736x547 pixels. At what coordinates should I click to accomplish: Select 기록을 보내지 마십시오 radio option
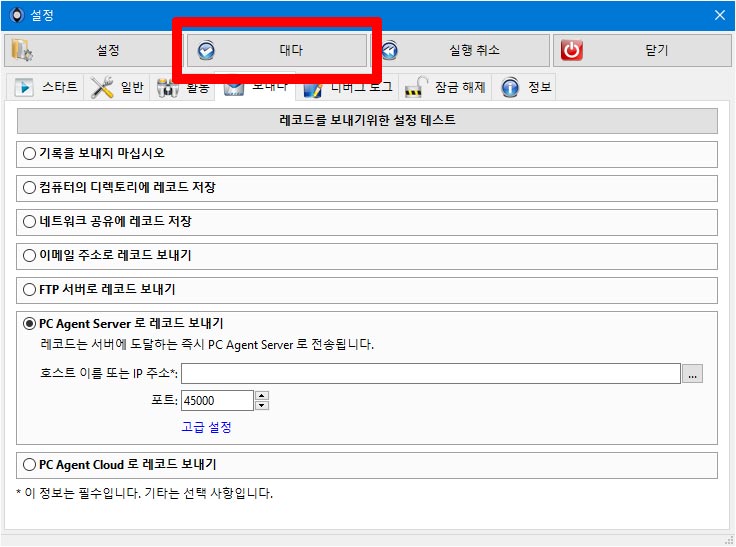(29, 154)
